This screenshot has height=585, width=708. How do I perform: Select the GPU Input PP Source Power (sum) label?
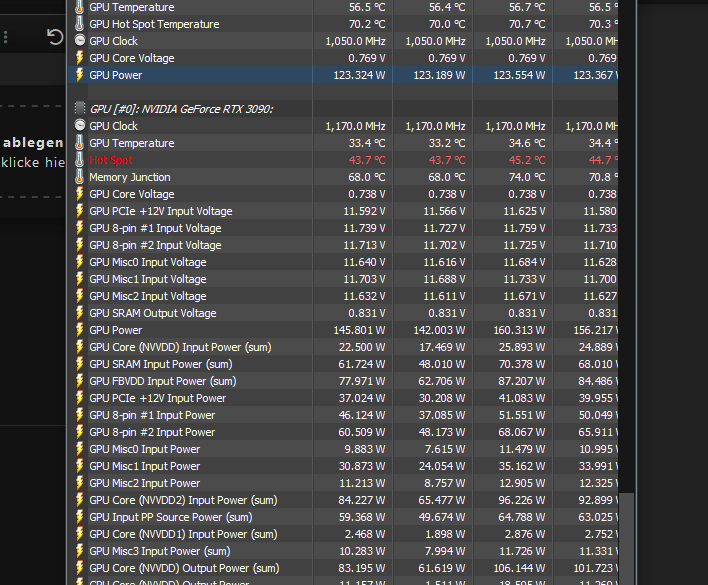pos(171,517)
